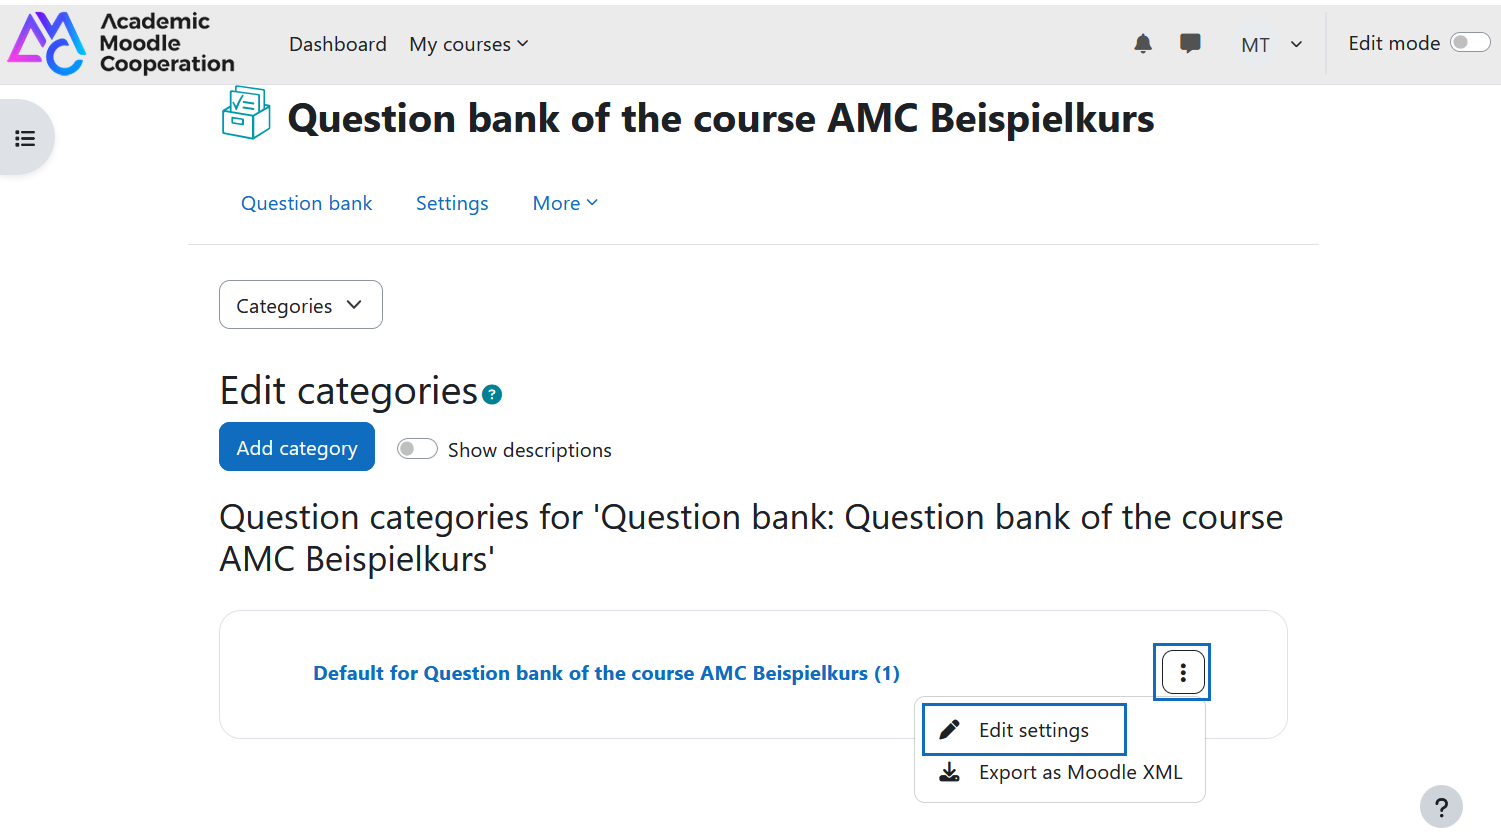Image resolution: width=1501 pixels, height=839 pixels.
Task: Open the default AMC Beispielkurs category link
Action: pos(606,673)
